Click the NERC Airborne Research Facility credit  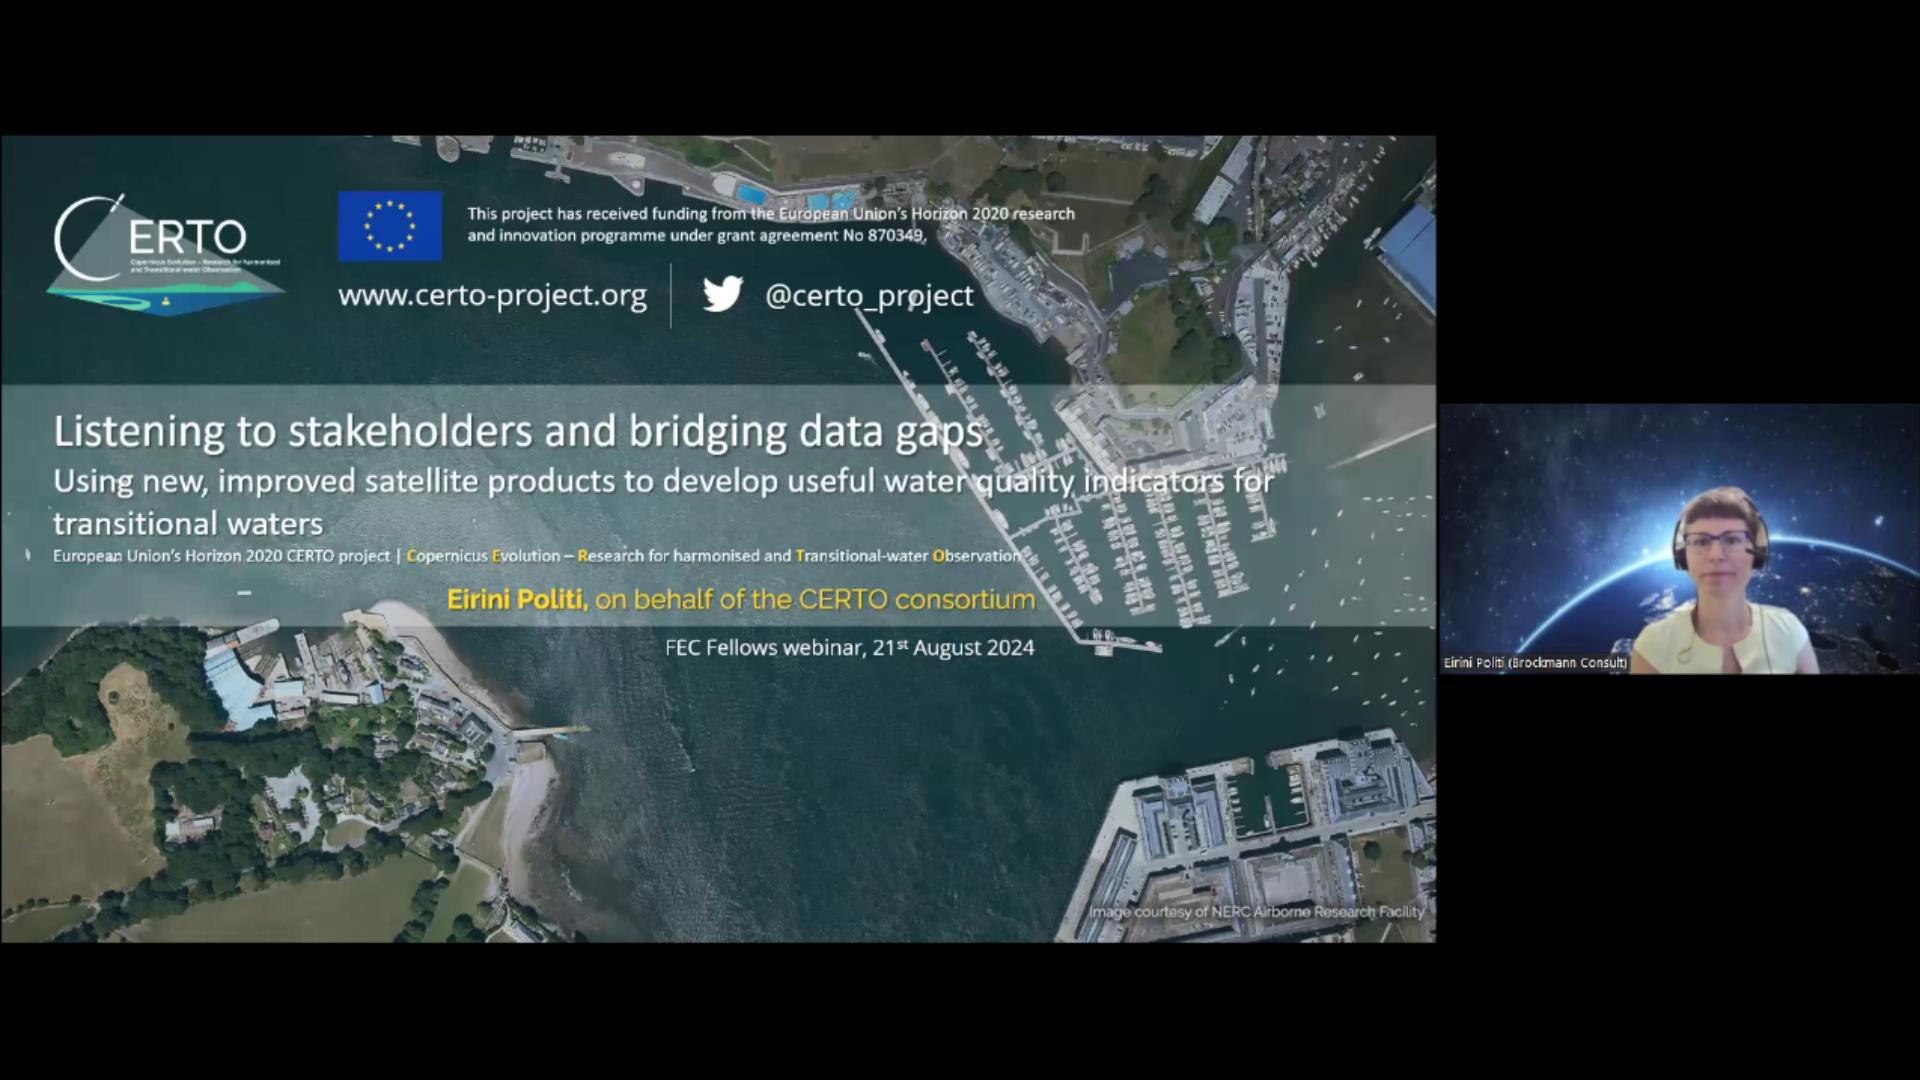pyautogui.click(x=1256, y=911)
